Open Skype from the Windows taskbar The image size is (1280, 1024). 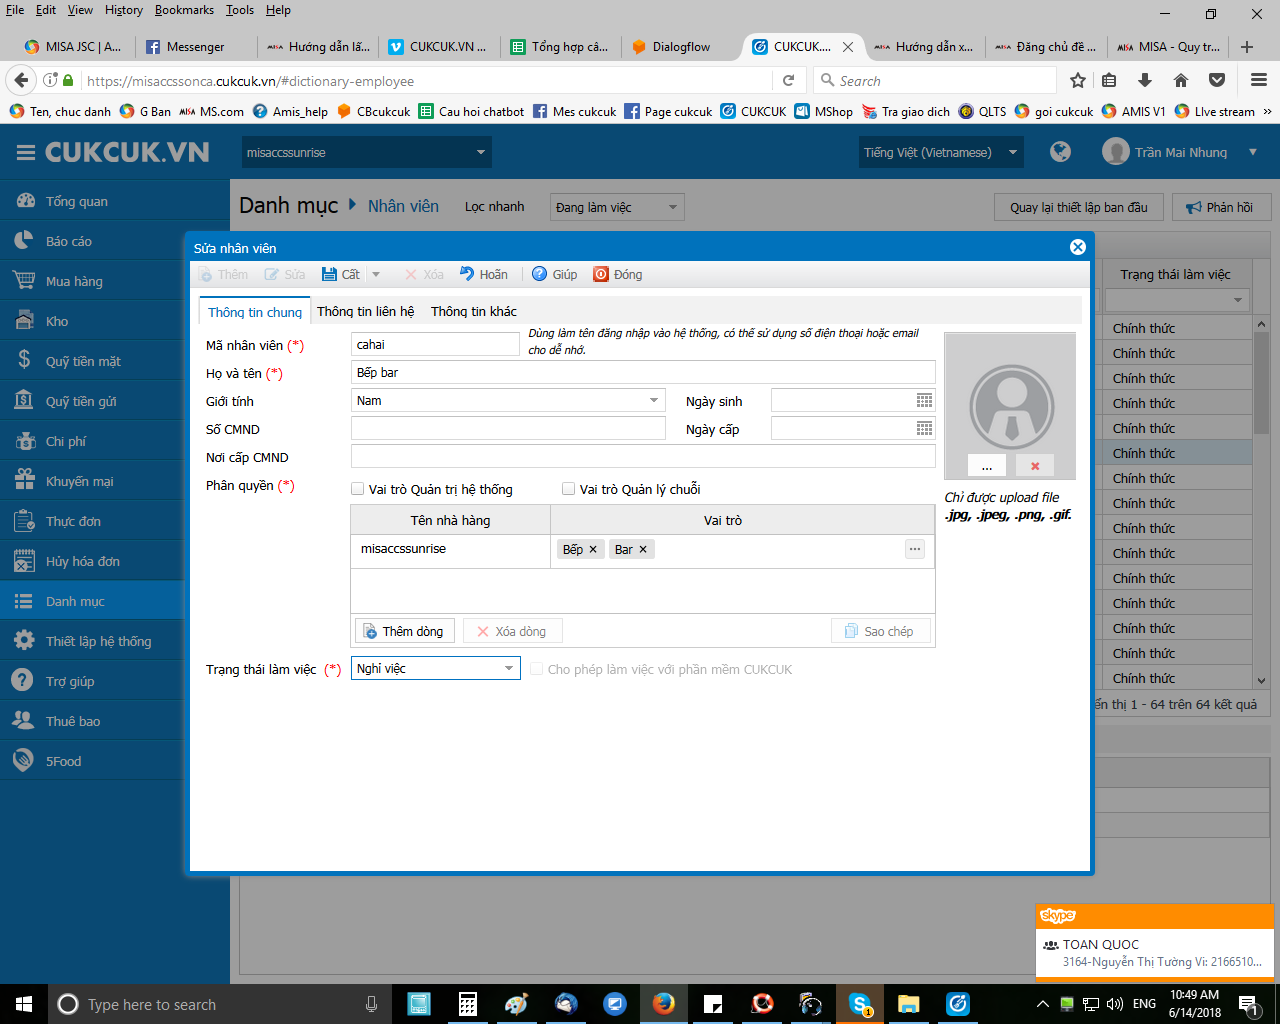tap(860, 1003)
